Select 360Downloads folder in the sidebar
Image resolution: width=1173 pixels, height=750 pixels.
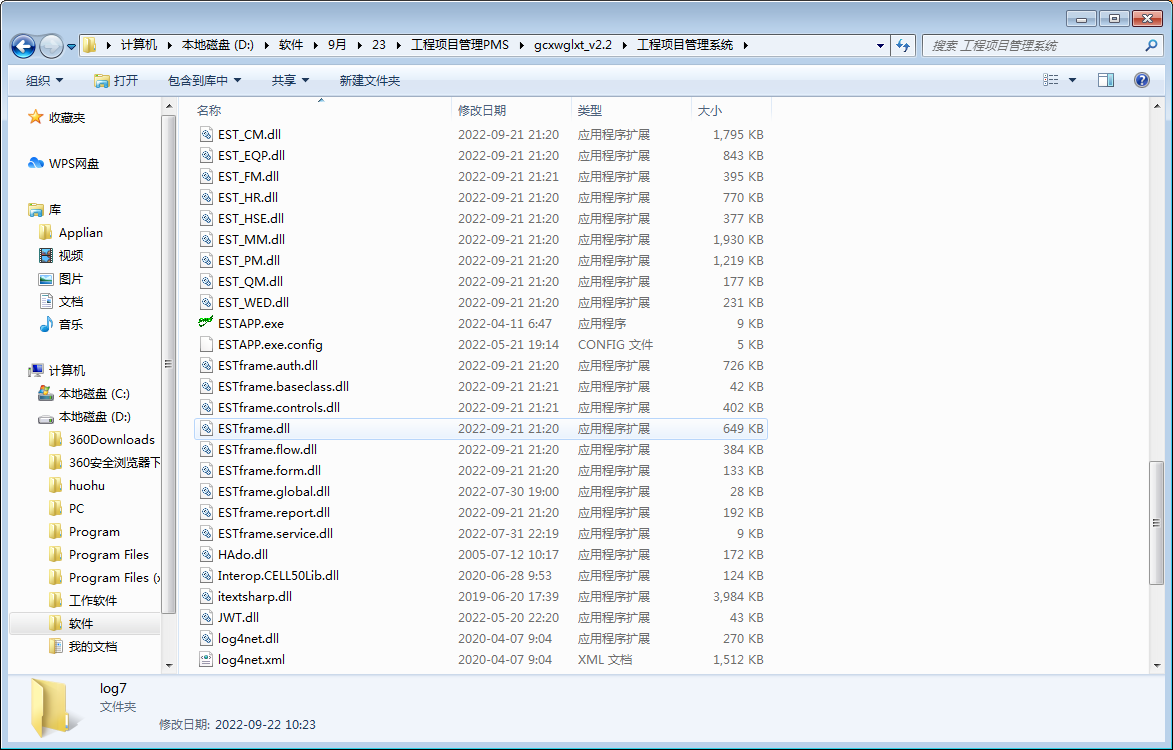point(111,440)
